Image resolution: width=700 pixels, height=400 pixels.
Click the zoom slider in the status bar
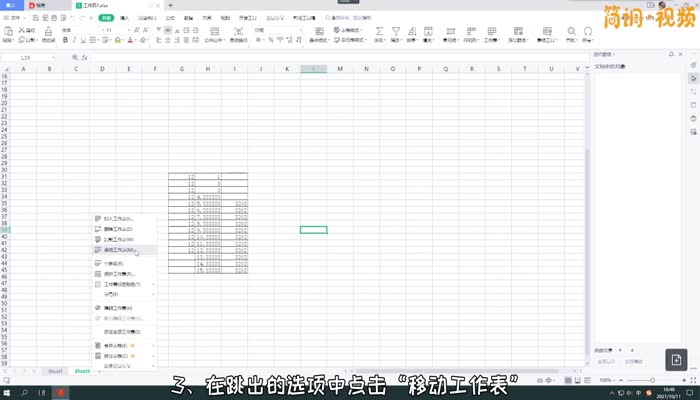click(652, 380)
